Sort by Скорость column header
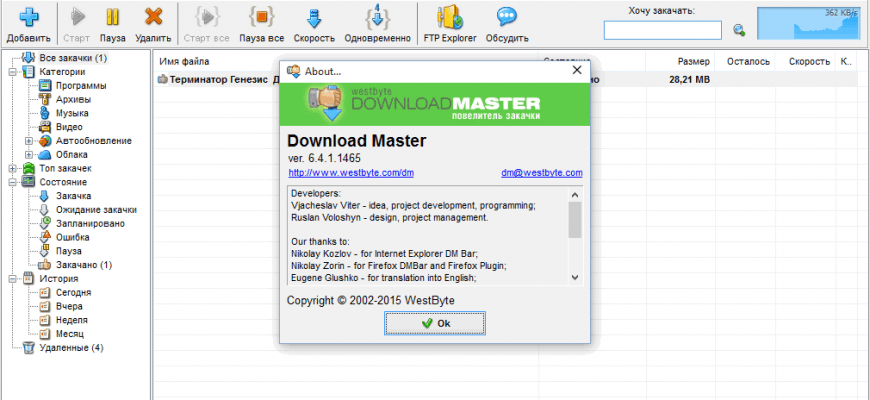 (810, 62)
